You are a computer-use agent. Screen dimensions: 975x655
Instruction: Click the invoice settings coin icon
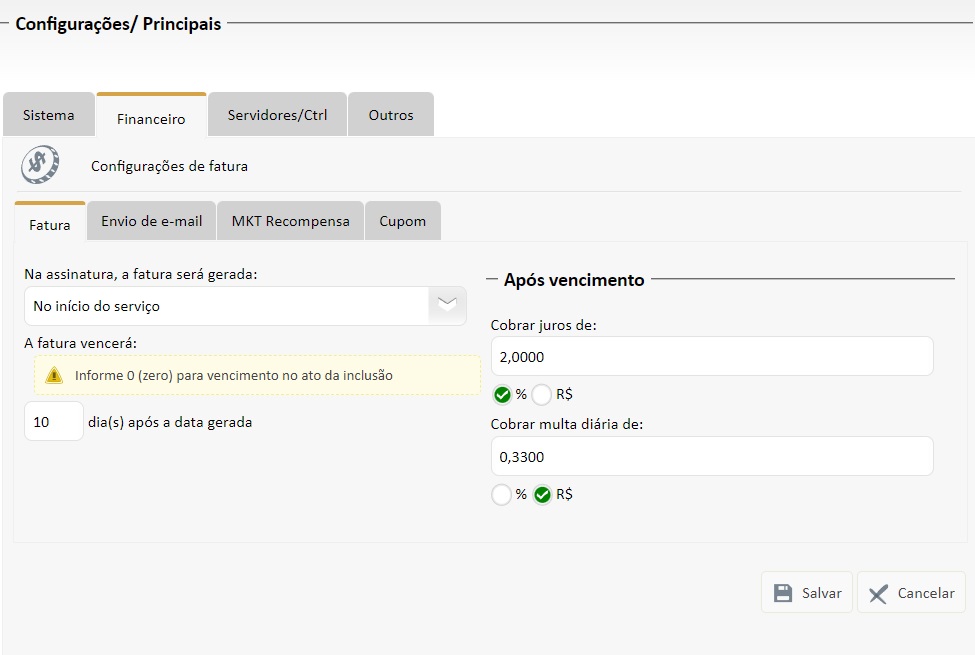(40, 165)
